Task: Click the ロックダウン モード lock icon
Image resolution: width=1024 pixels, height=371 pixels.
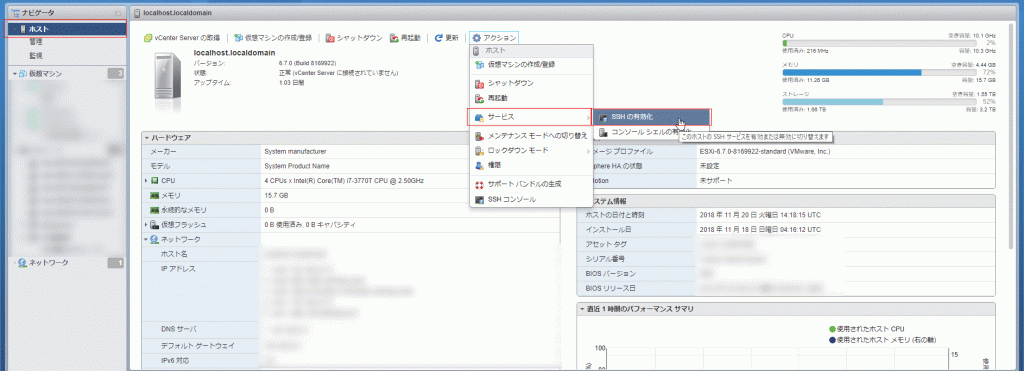Action: (479, 151)
